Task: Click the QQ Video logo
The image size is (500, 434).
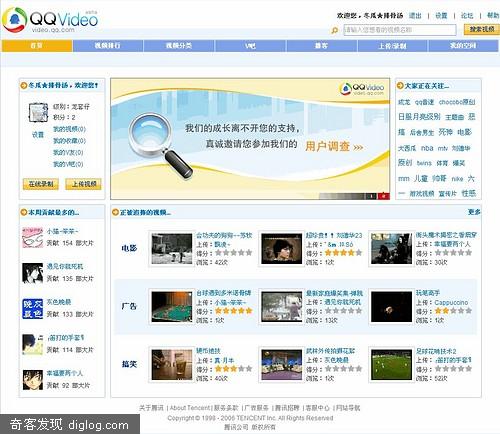Action: click(x=50, y=20)
